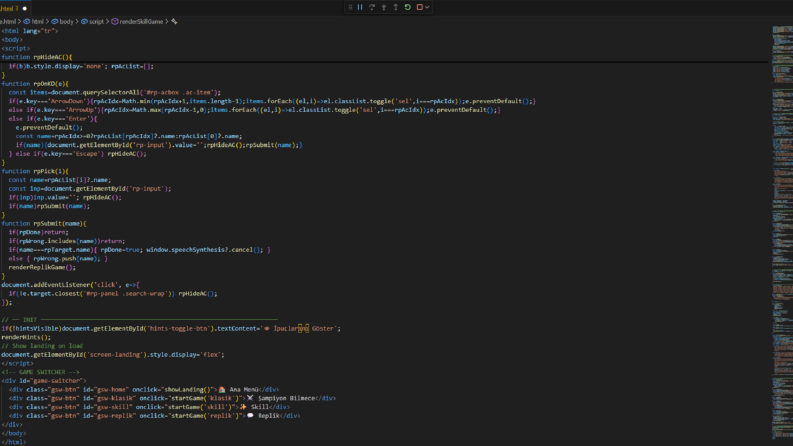The width and height of the screenshot is (793, 446).
Task: Click the '// Show landing on load' comment
Action: tap(42, 346)
